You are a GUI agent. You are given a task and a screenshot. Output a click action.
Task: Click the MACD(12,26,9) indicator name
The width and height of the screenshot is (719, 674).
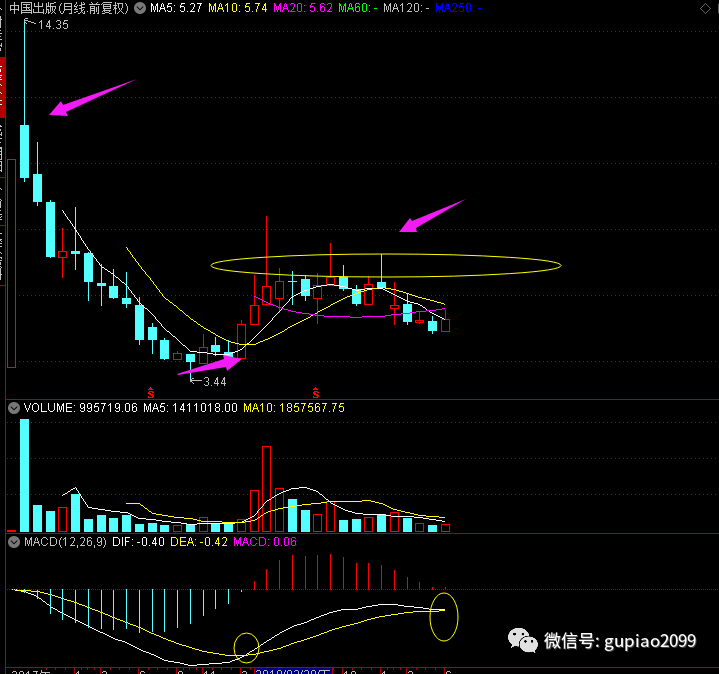point(65,542)
